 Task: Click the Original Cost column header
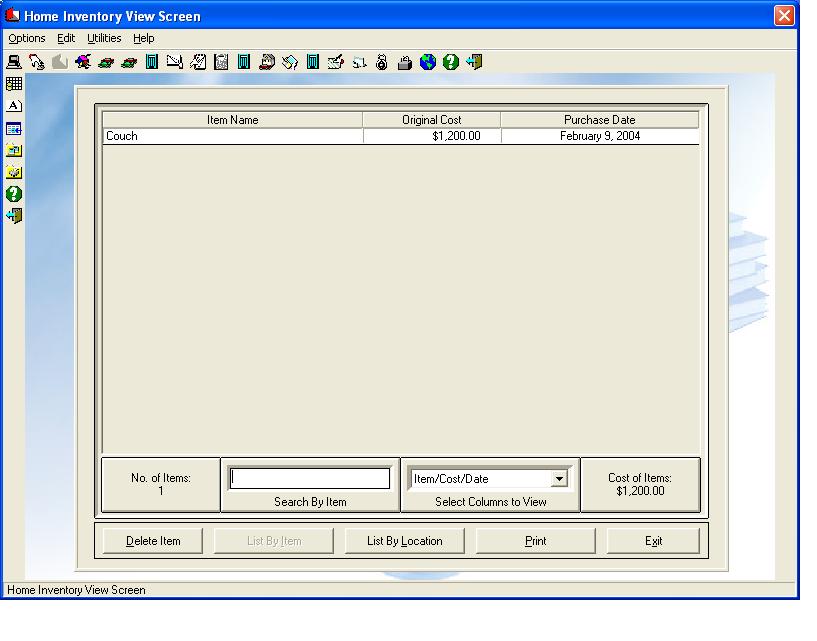(431, 120)
